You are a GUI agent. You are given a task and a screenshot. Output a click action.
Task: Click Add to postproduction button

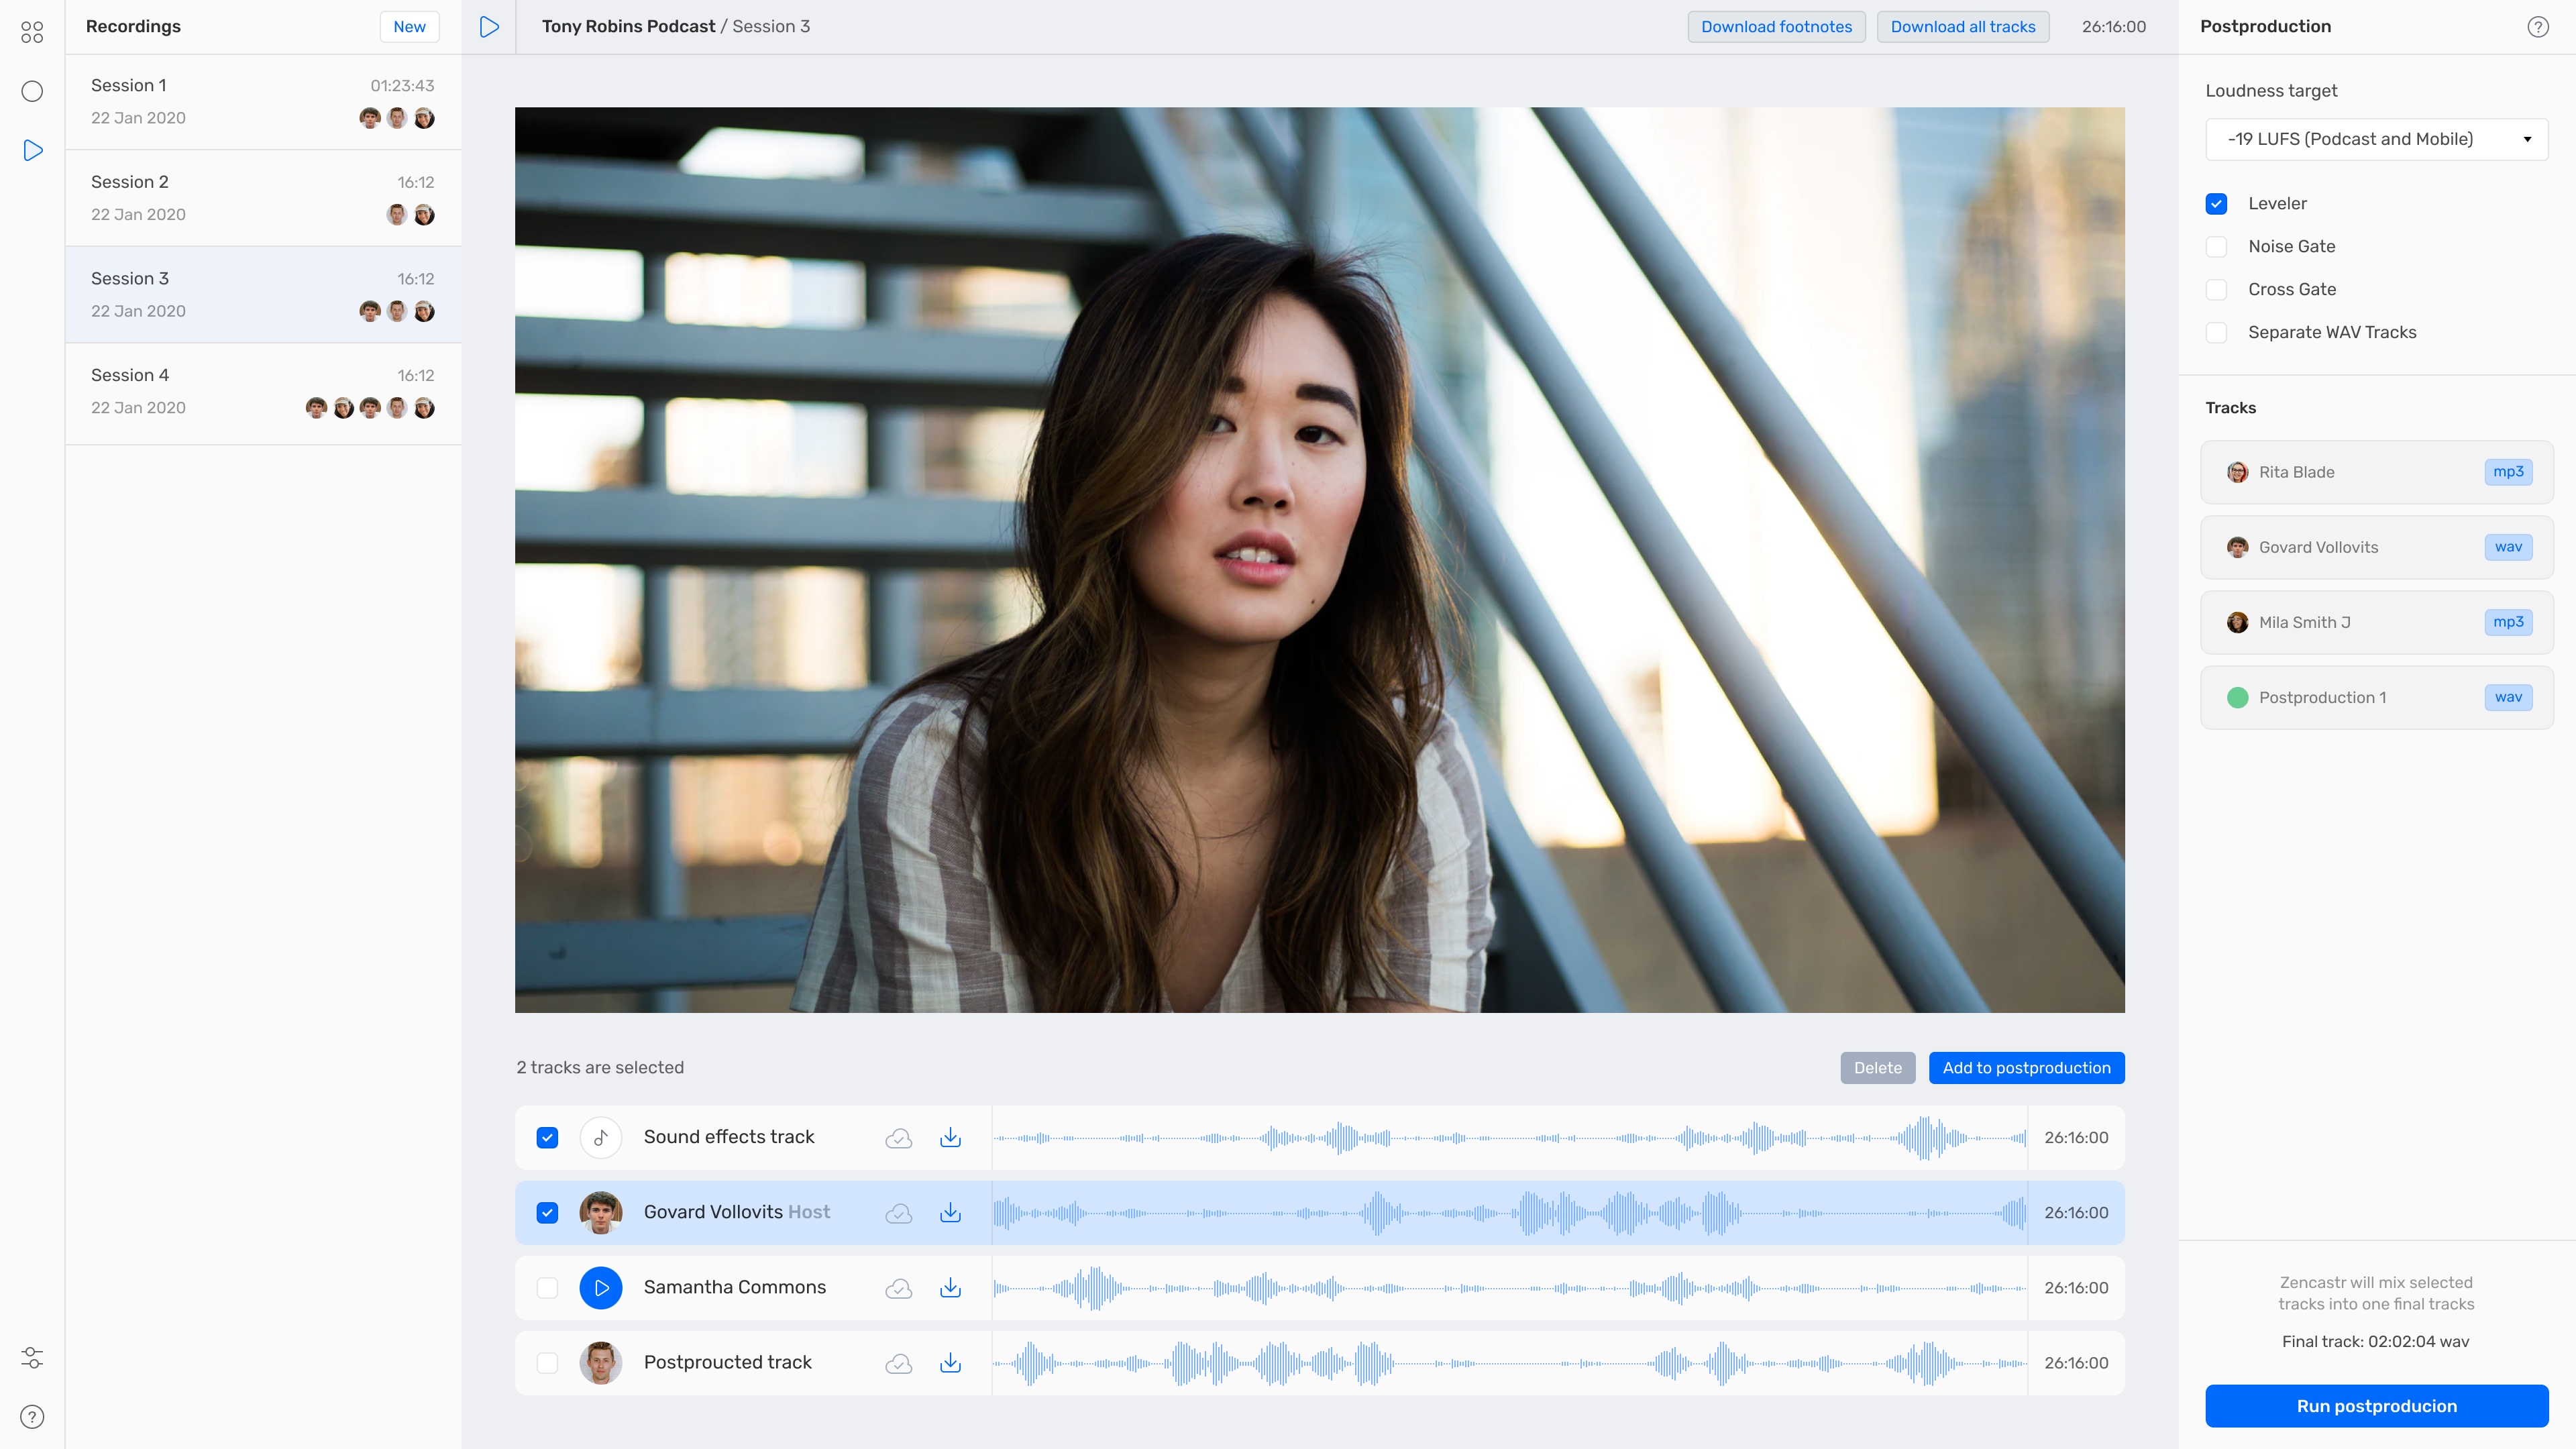coord(2026,1068)
